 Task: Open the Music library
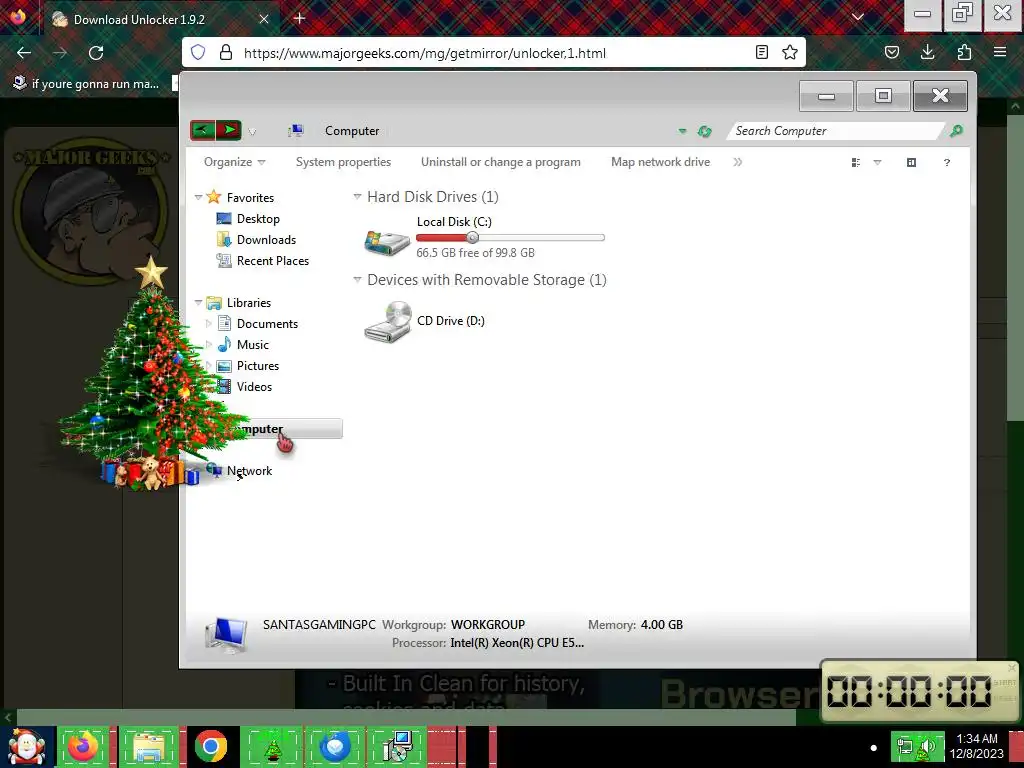pyautogui.click(x=252, y=344)
